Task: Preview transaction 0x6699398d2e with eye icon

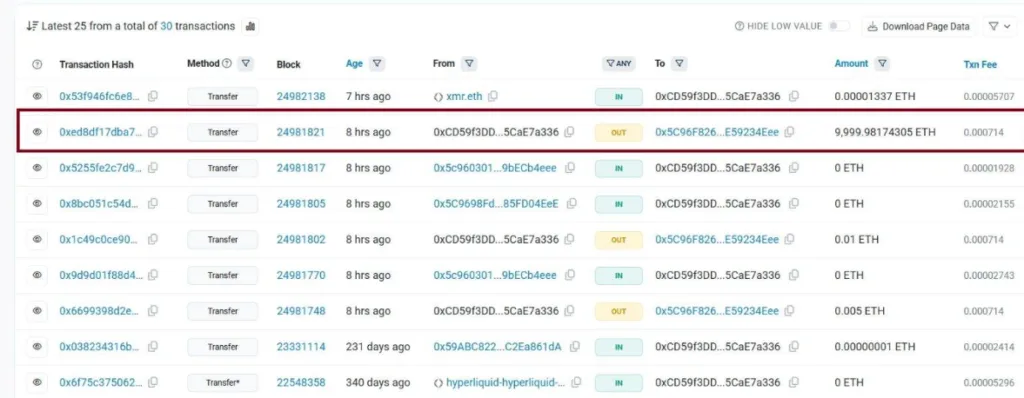Action: tap(37, 311)
